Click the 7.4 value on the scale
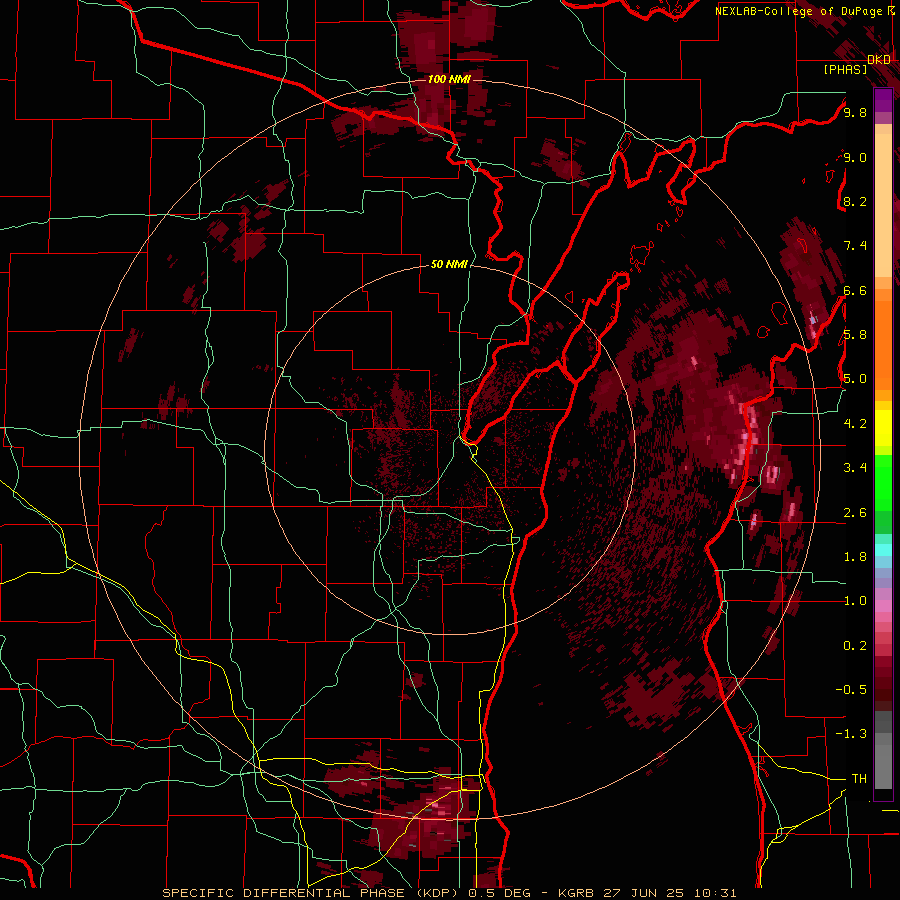This screenshot has height=900, width=900. (855, 246)
